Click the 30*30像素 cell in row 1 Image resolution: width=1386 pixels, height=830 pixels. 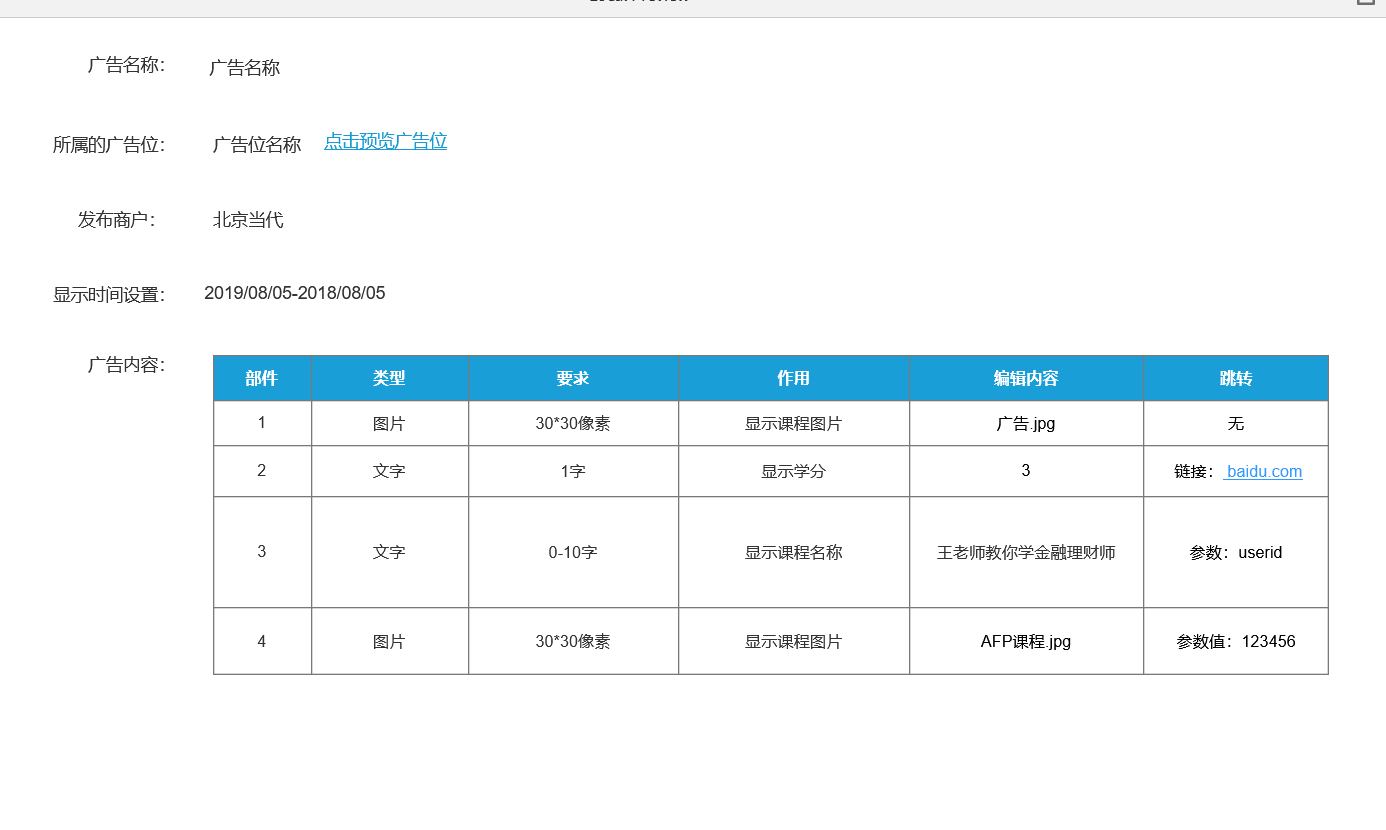(573, 424)
